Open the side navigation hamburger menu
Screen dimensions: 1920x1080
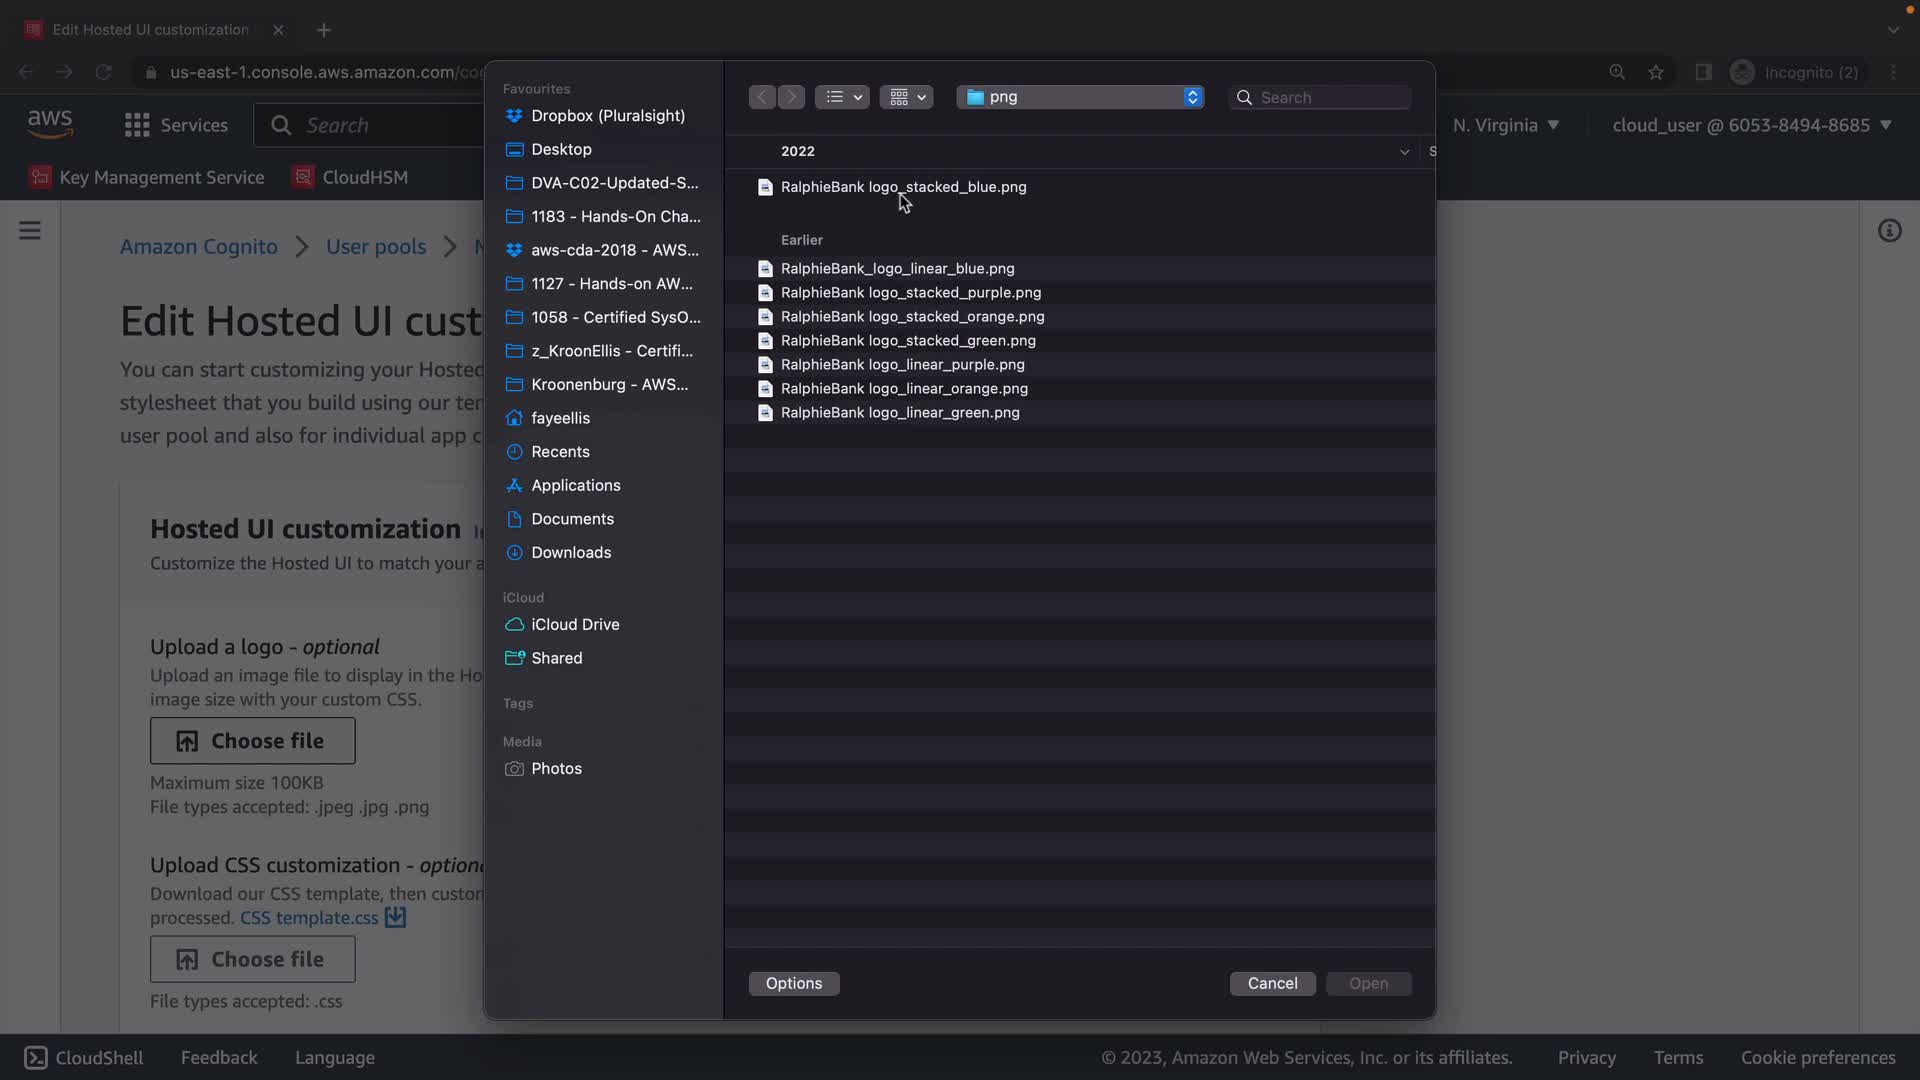30,231
